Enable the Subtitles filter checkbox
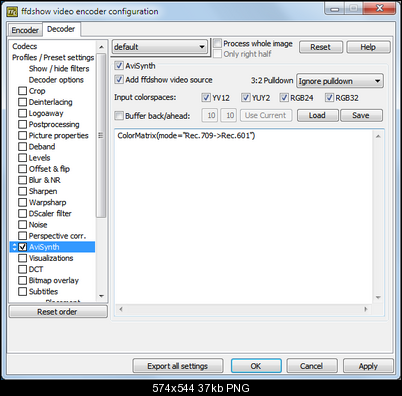The image size is (402, 396). pos(22,291)
